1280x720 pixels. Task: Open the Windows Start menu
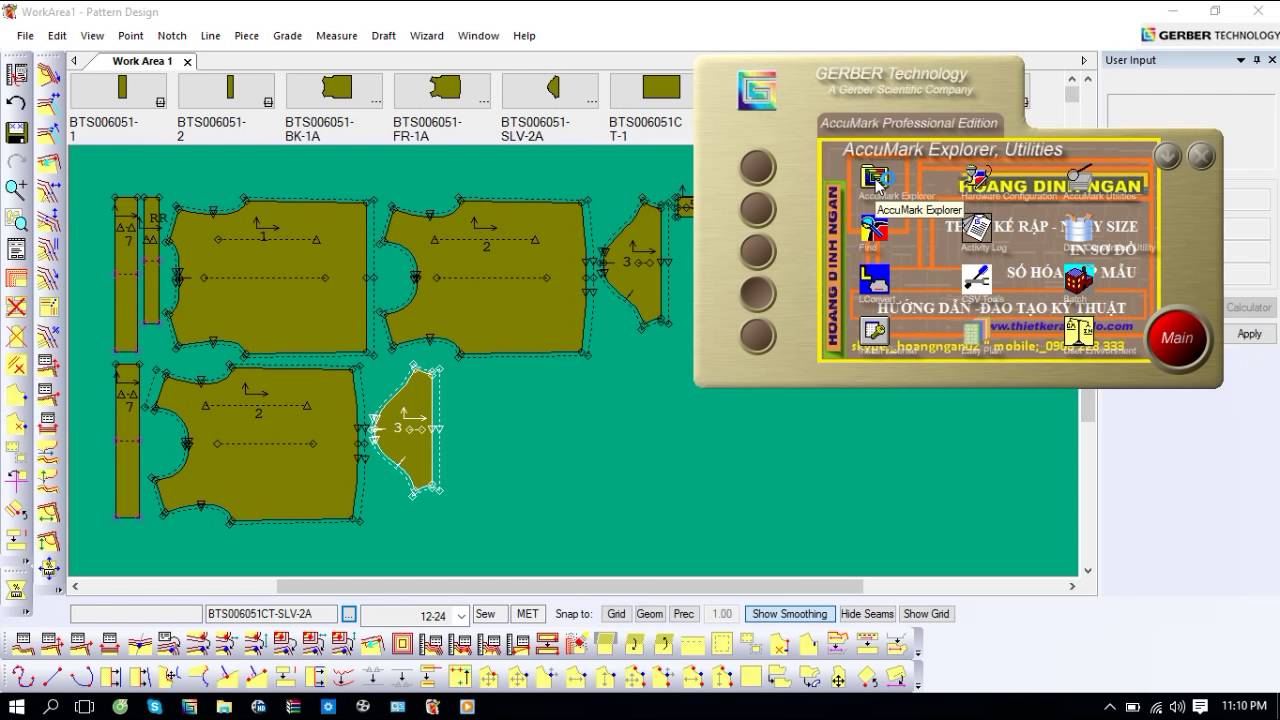click(17, 707)
